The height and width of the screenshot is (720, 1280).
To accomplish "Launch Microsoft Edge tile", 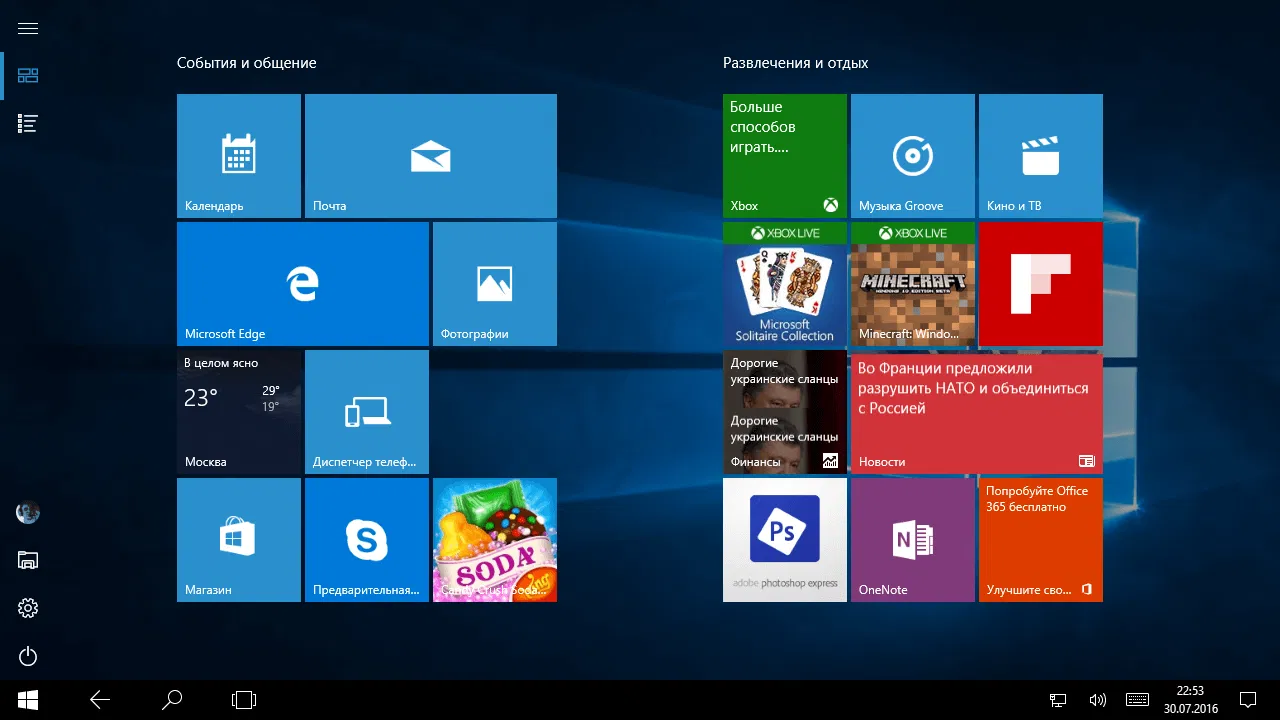I will click(x=302, y=283).
